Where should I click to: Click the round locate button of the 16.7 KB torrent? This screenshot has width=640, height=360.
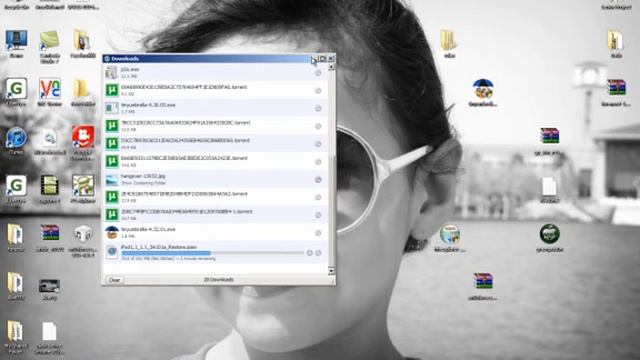[318, 215]
